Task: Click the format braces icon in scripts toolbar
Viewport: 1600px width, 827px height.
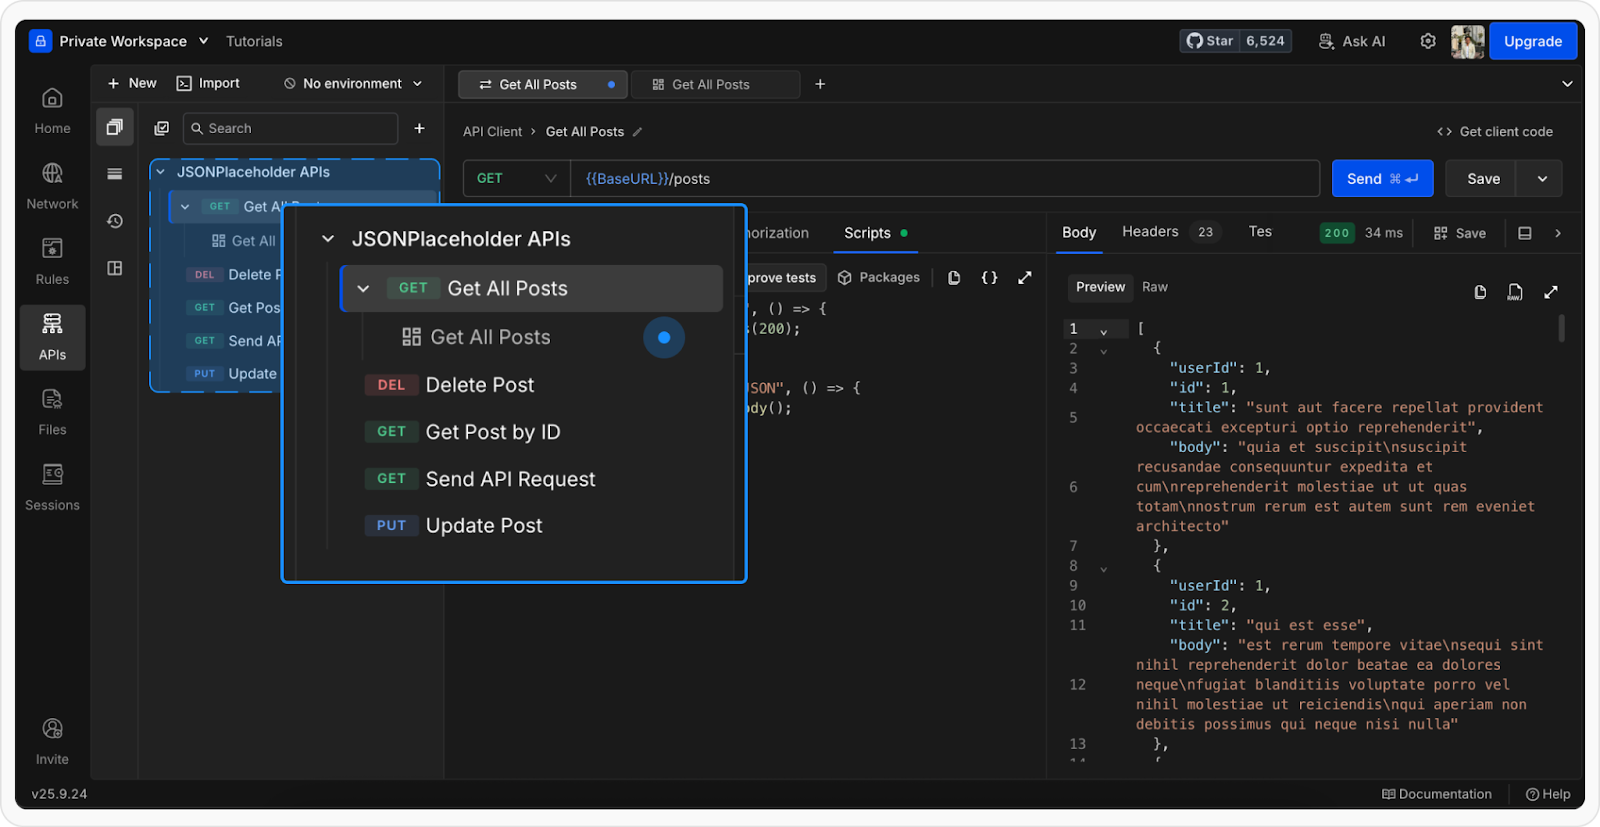Action: [x=989, y=278]
